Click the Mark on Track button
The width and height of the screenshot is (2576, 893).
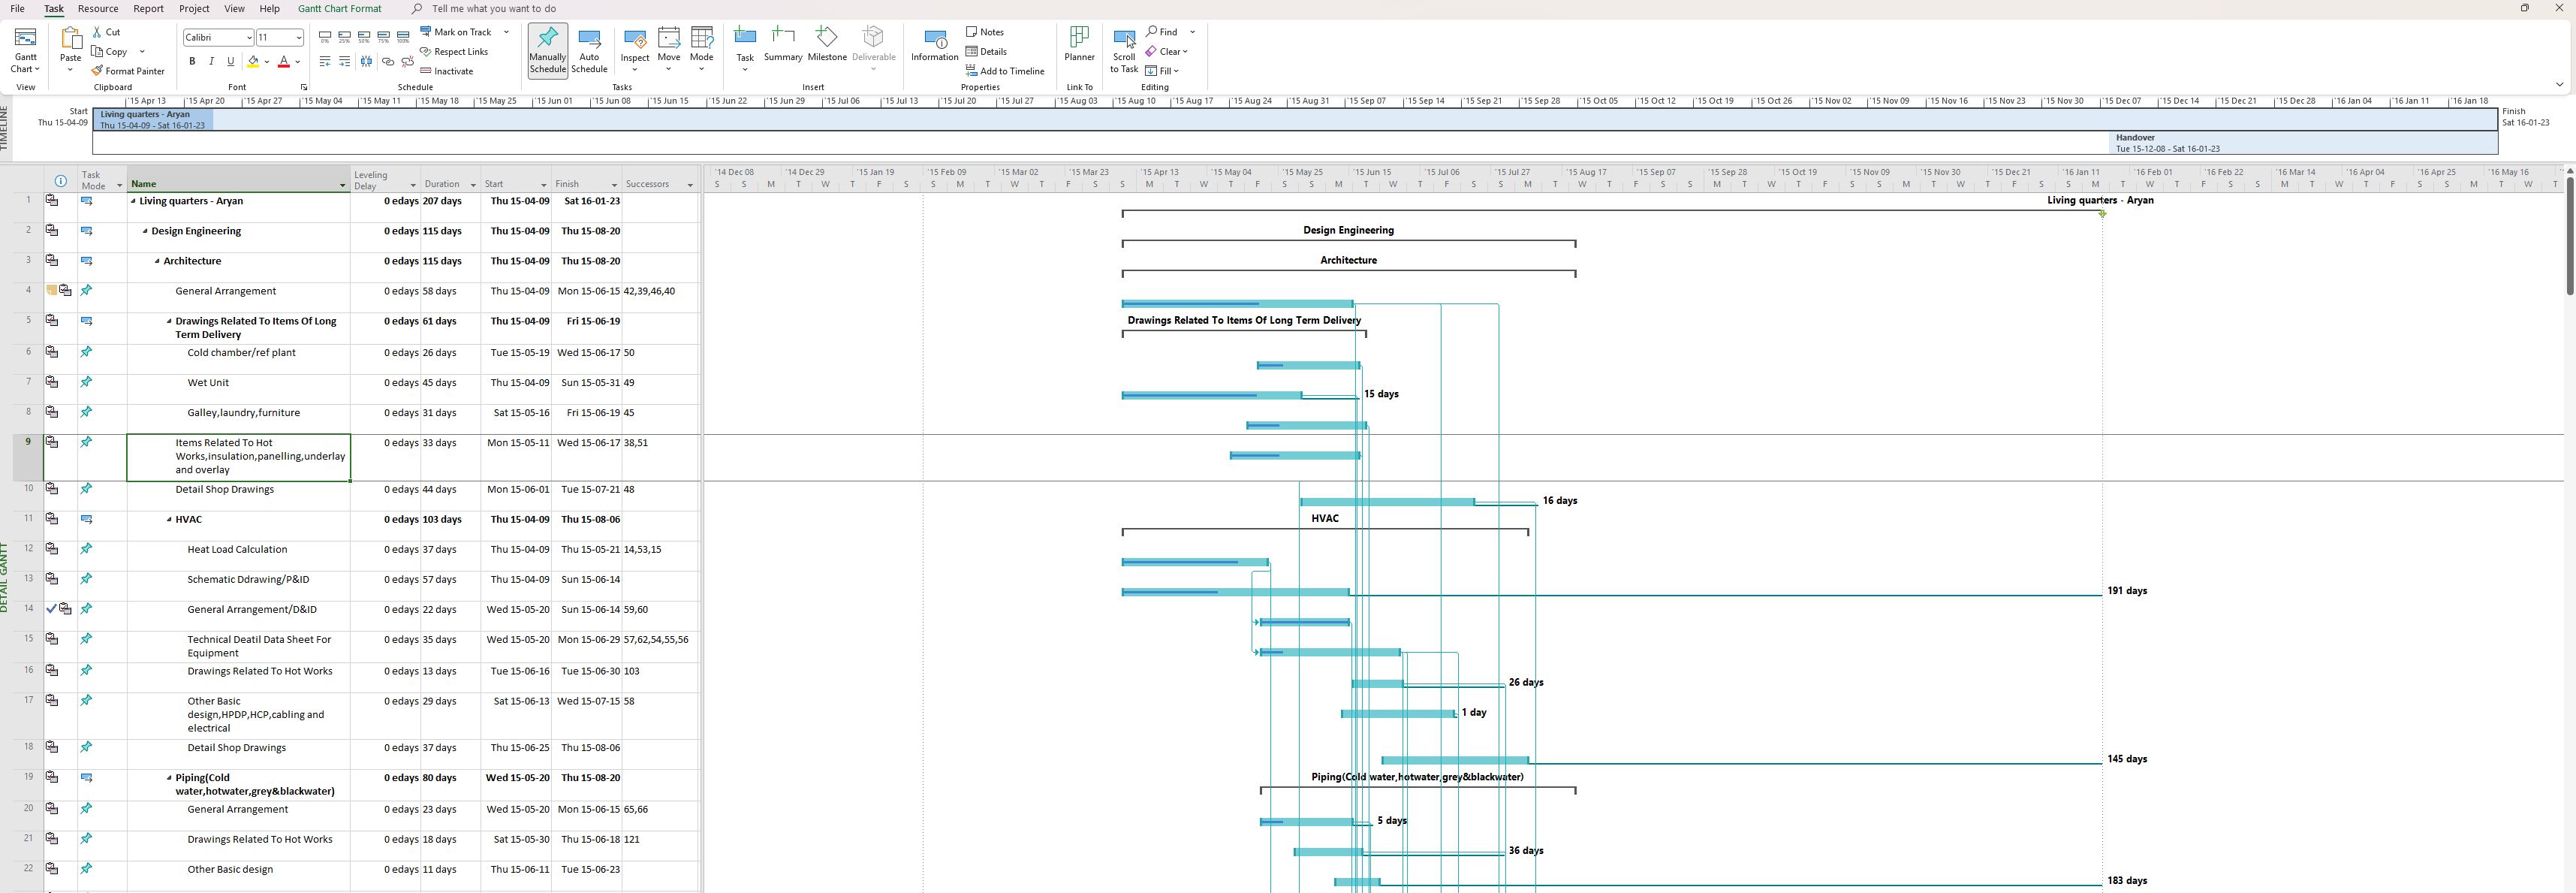[456, 32]
